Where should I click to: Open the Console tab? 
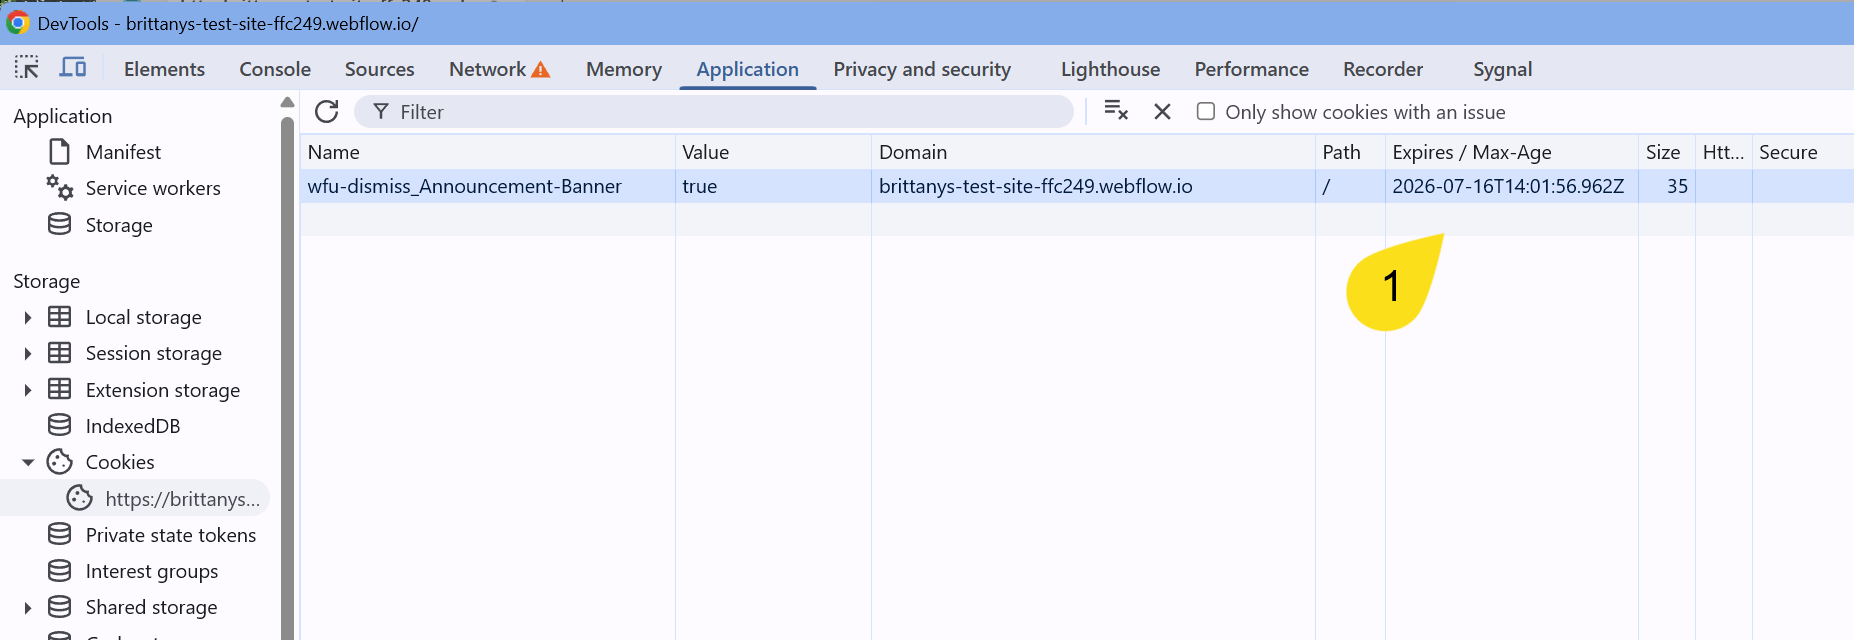pos(275,69)
